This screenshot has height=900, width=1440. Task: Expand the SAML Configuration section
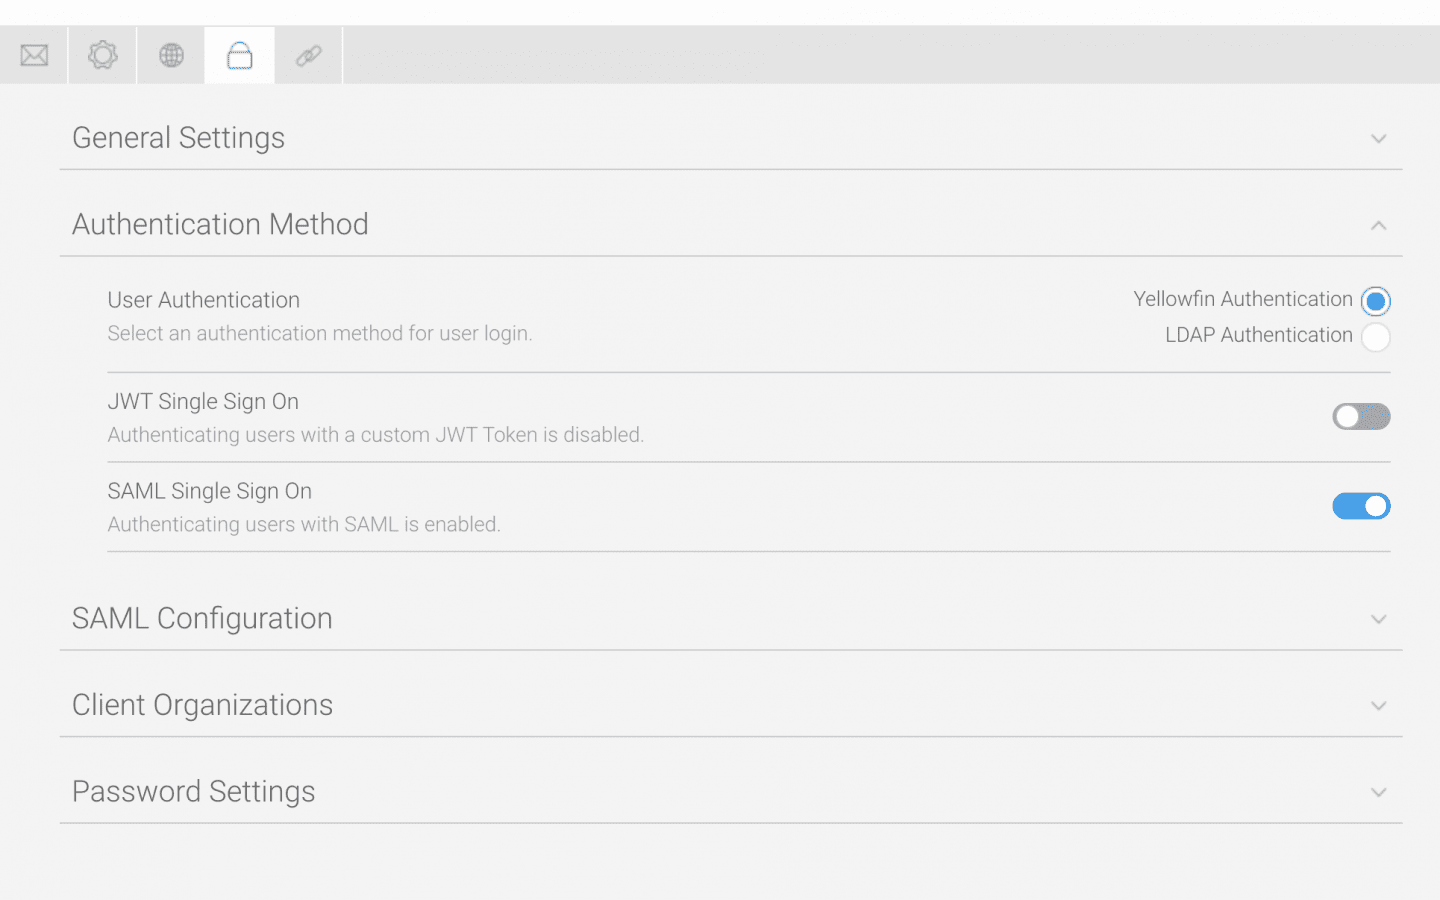click(x=1379, y=619)
